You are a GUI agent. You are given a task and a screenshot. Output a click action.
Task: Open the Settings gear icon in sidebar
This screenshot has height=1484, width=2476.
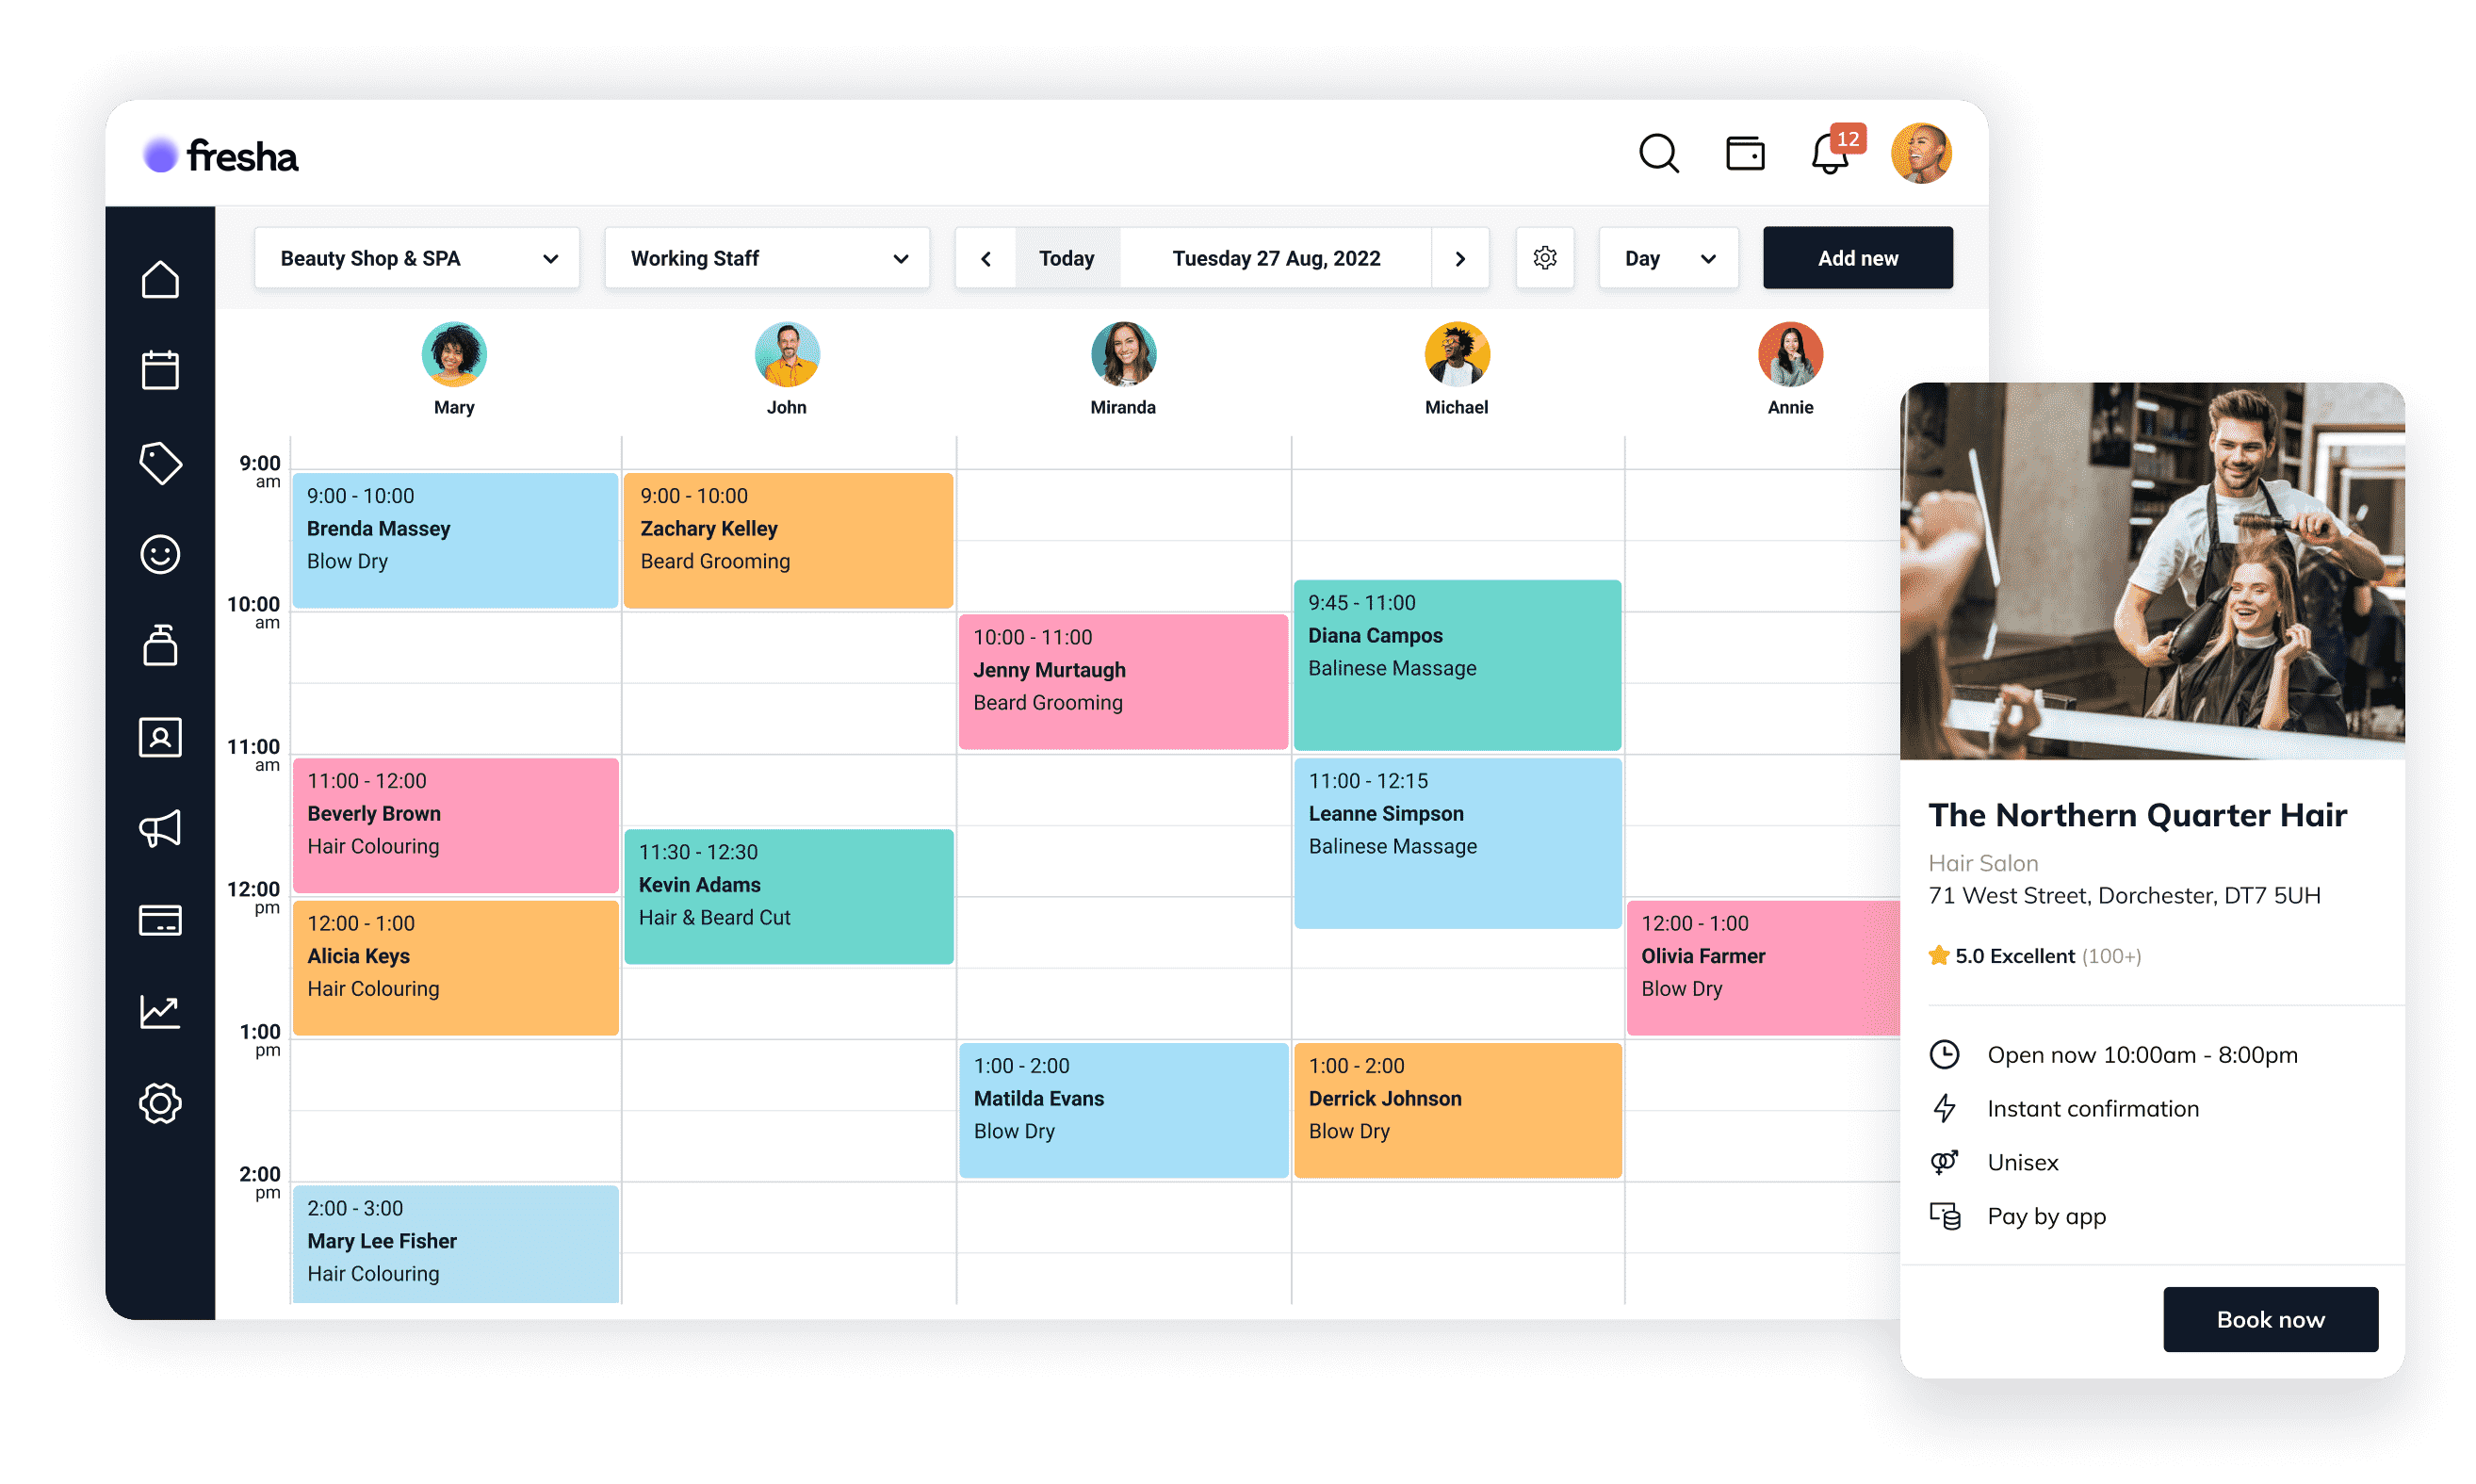[x=161, y=1104]
